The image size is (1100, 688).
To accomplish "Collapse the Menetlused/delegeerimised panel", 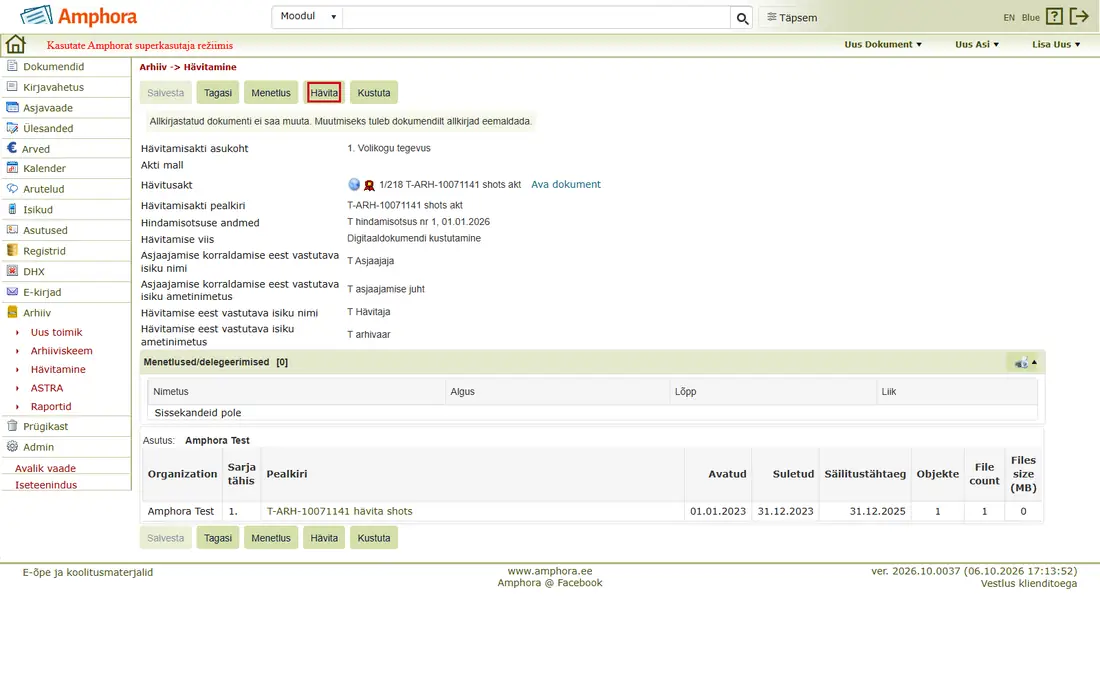I will [1034, 363].
